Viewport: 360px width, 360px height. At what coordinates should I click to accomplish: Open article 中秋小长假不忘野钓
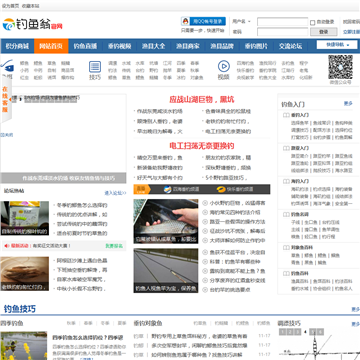(81, 288)
